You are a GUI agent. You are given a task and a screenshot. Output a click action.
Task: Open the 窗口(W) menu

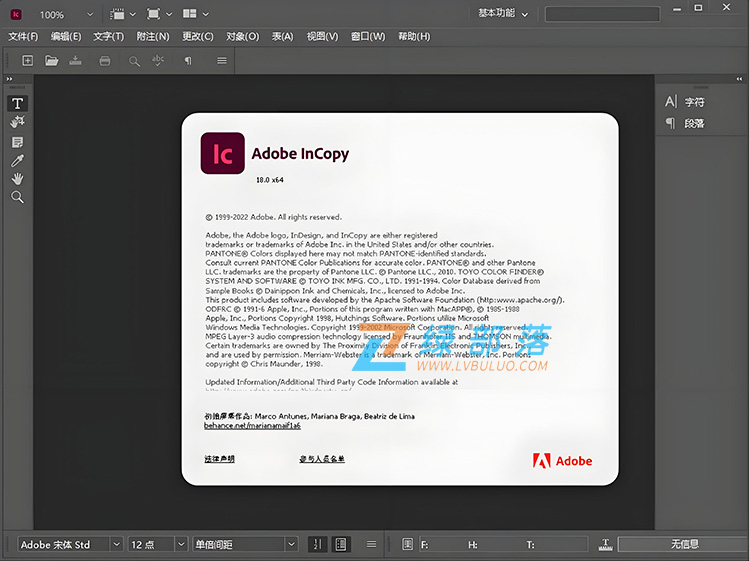coord(368,36)
